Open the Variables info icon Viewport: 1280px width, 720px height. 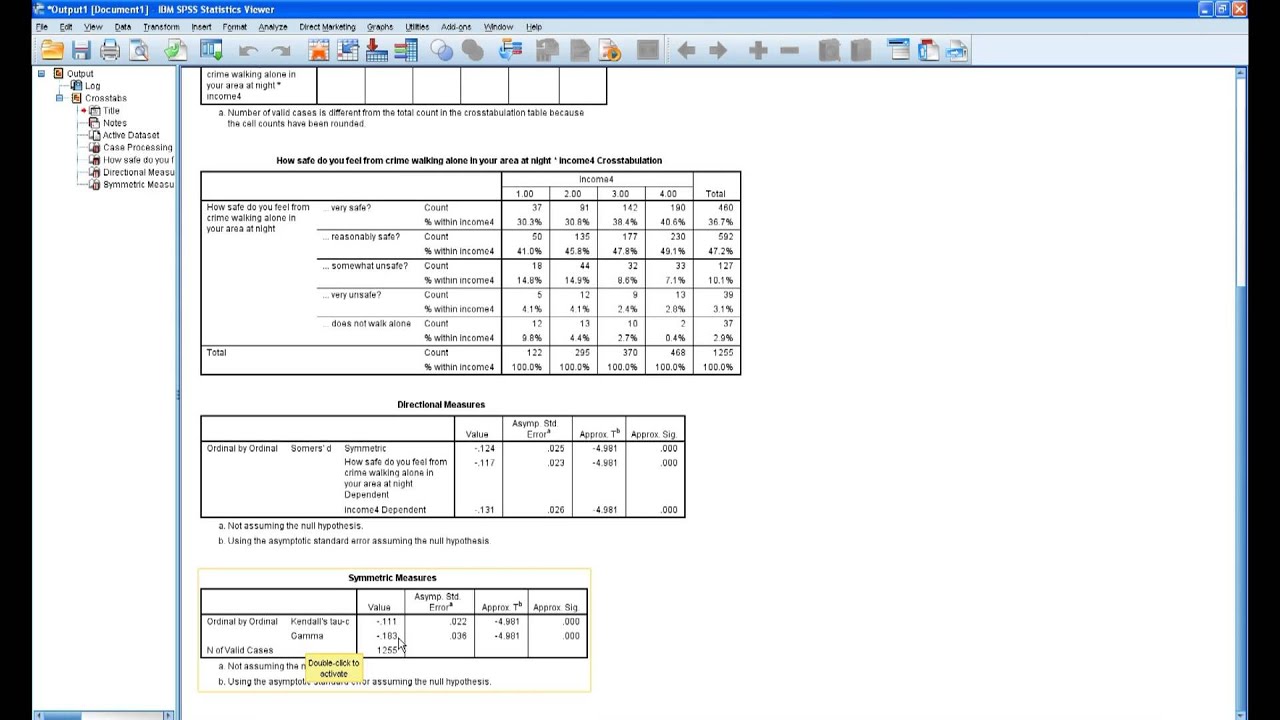pyautogui.click(x=405, y=50)
